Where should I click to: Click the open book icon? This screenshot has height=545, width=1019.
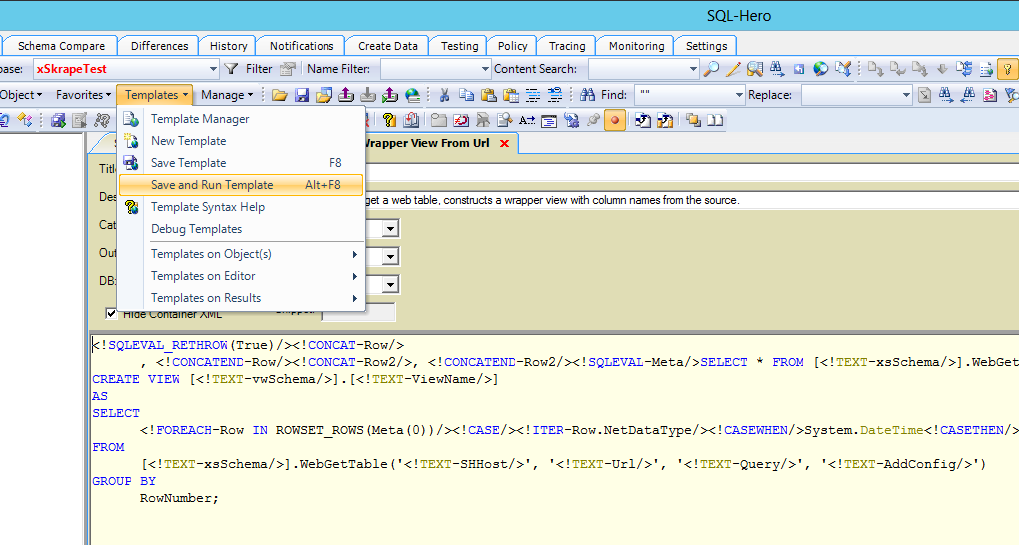[x=715, y=120]
